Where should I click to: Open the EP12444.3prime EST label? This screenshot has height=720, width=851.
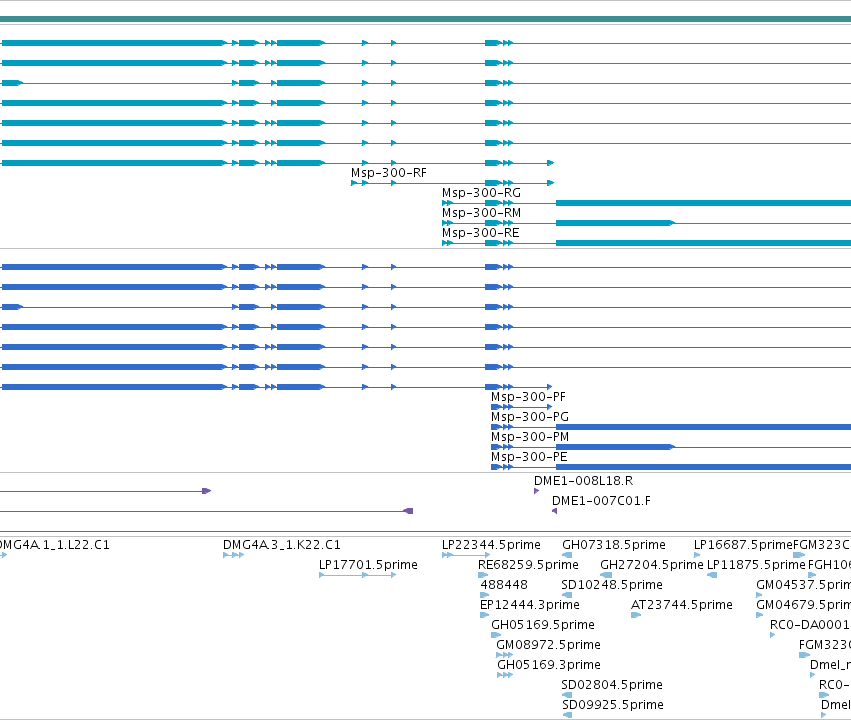coord(530,606)
